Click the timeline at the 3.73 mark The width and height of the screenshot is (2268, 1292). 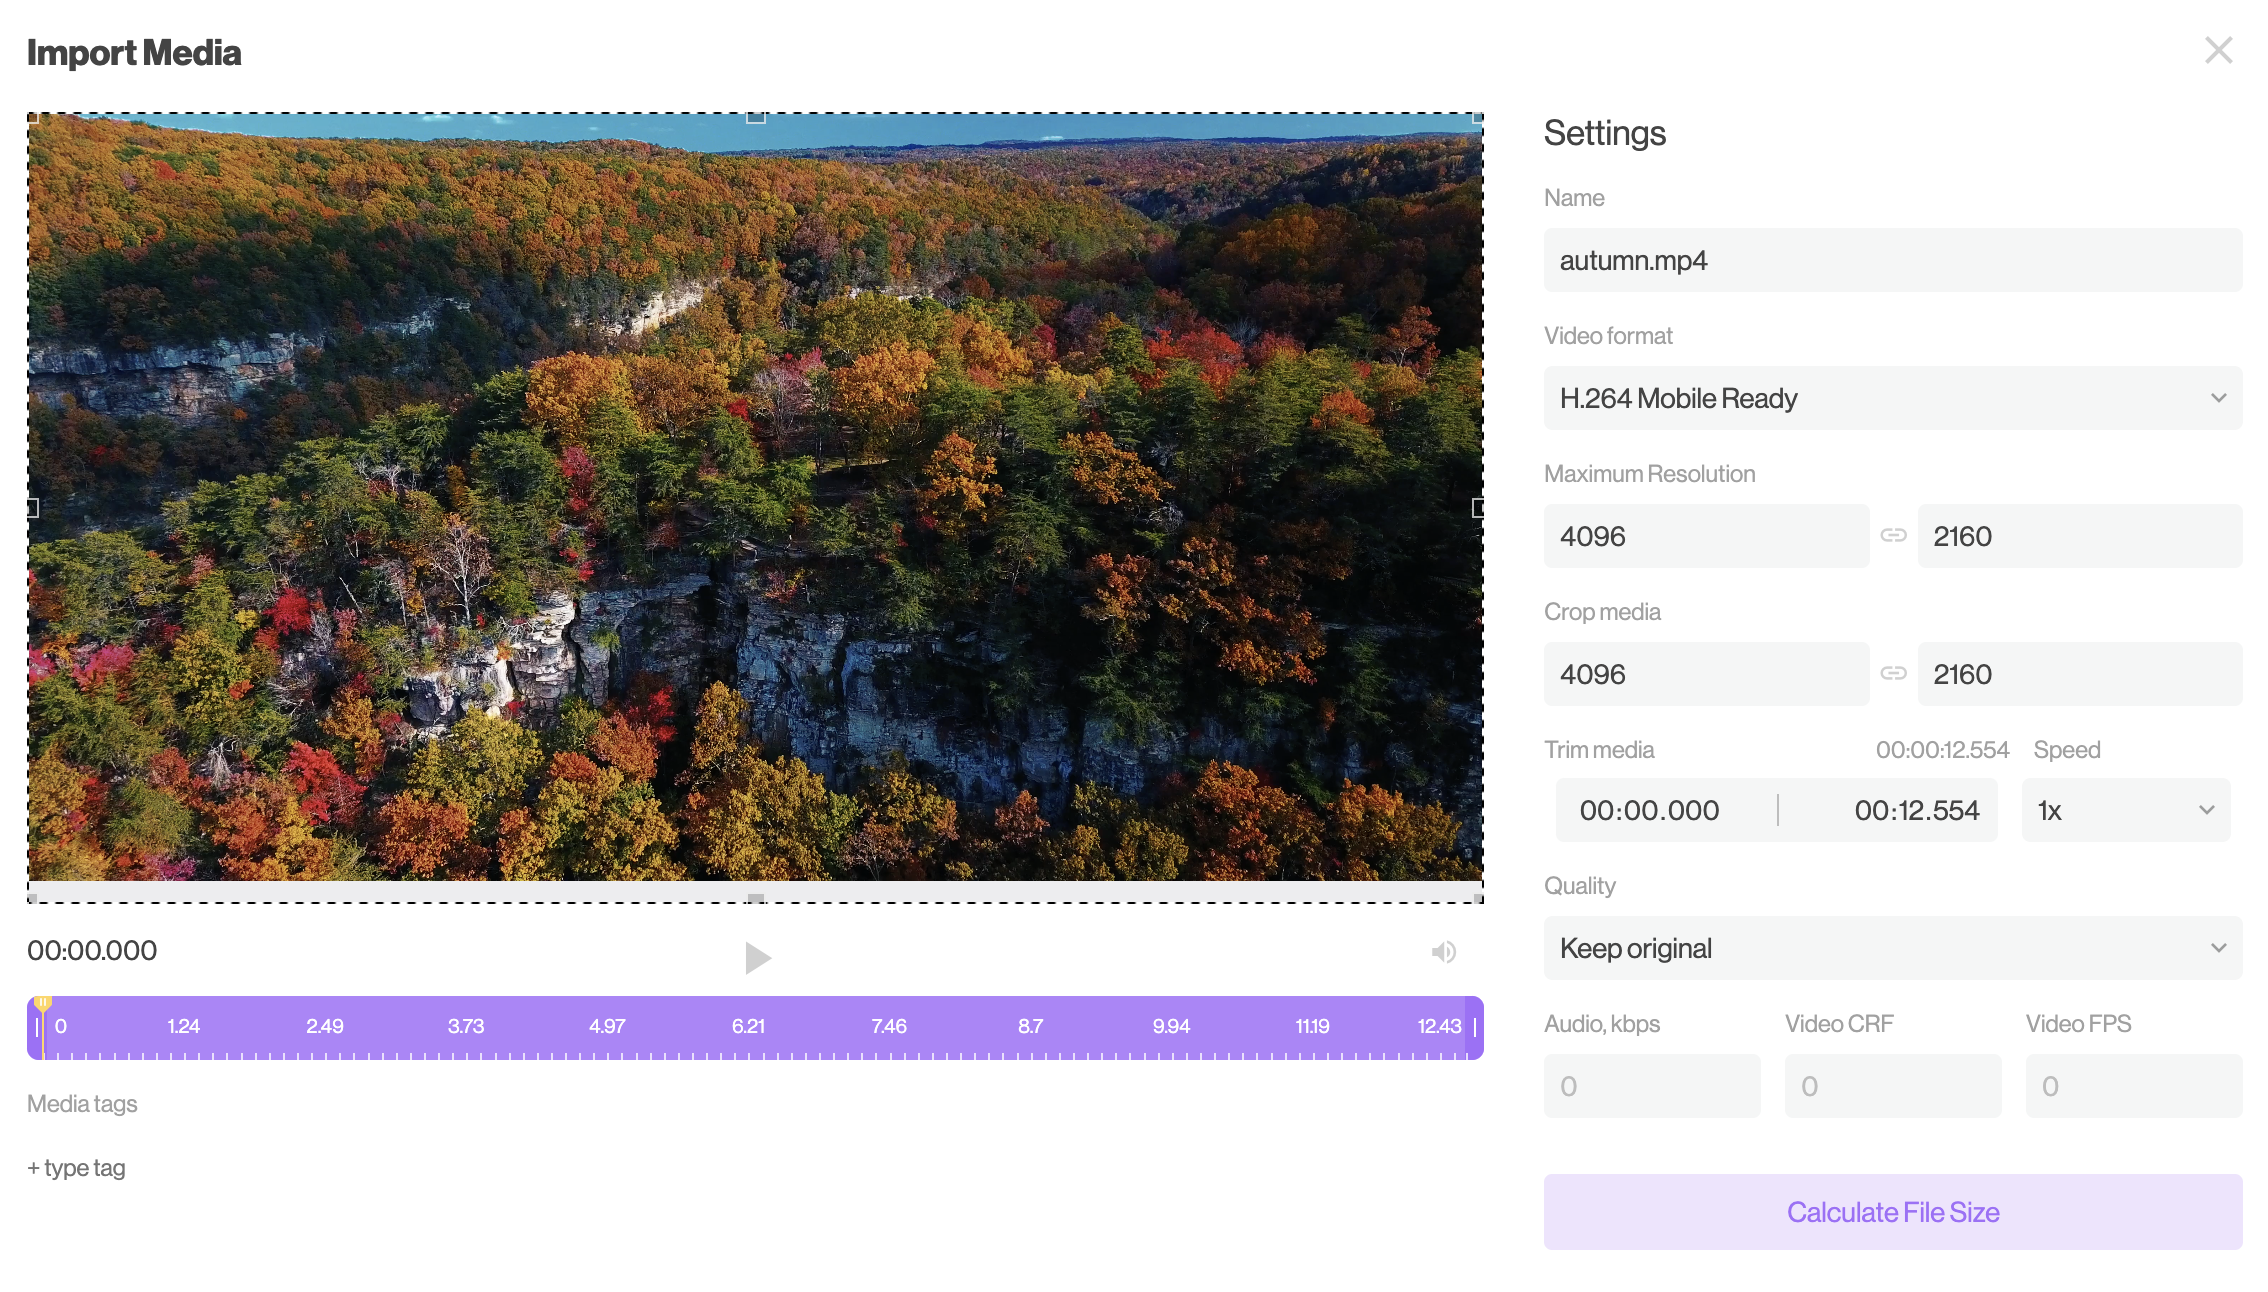click(466, 1027)
